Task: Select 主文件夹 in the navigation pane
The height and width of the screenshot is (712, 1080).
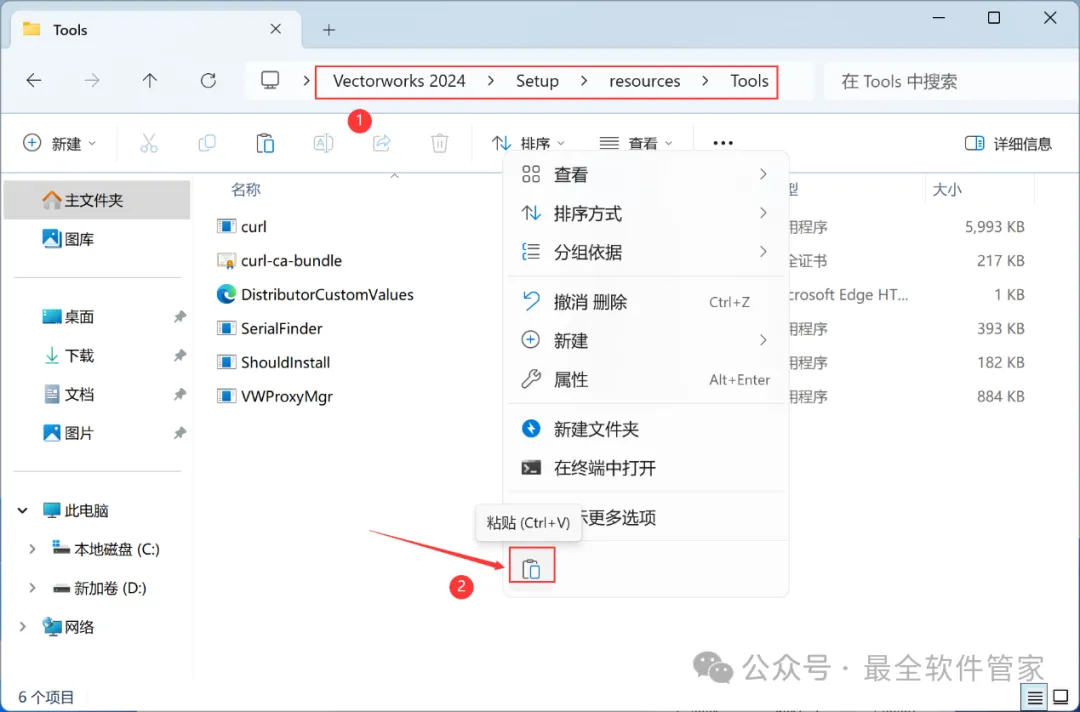Action: [97, 200]
